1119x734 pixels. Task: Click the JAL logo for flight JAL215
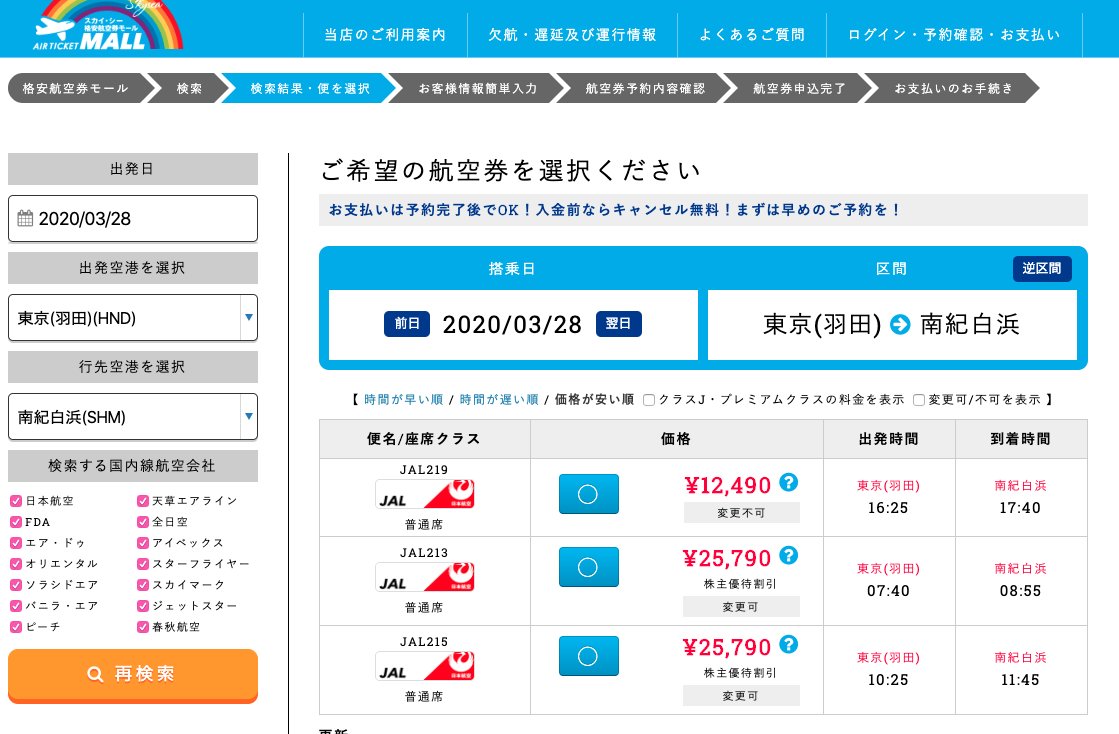pos(425,666)
